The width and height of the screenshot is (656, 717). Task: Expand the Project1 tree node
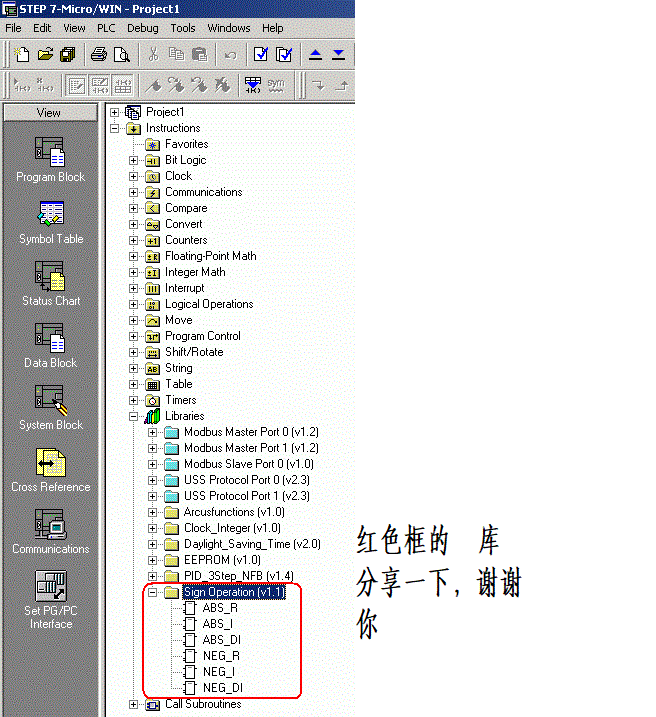(x=114, y=112)
